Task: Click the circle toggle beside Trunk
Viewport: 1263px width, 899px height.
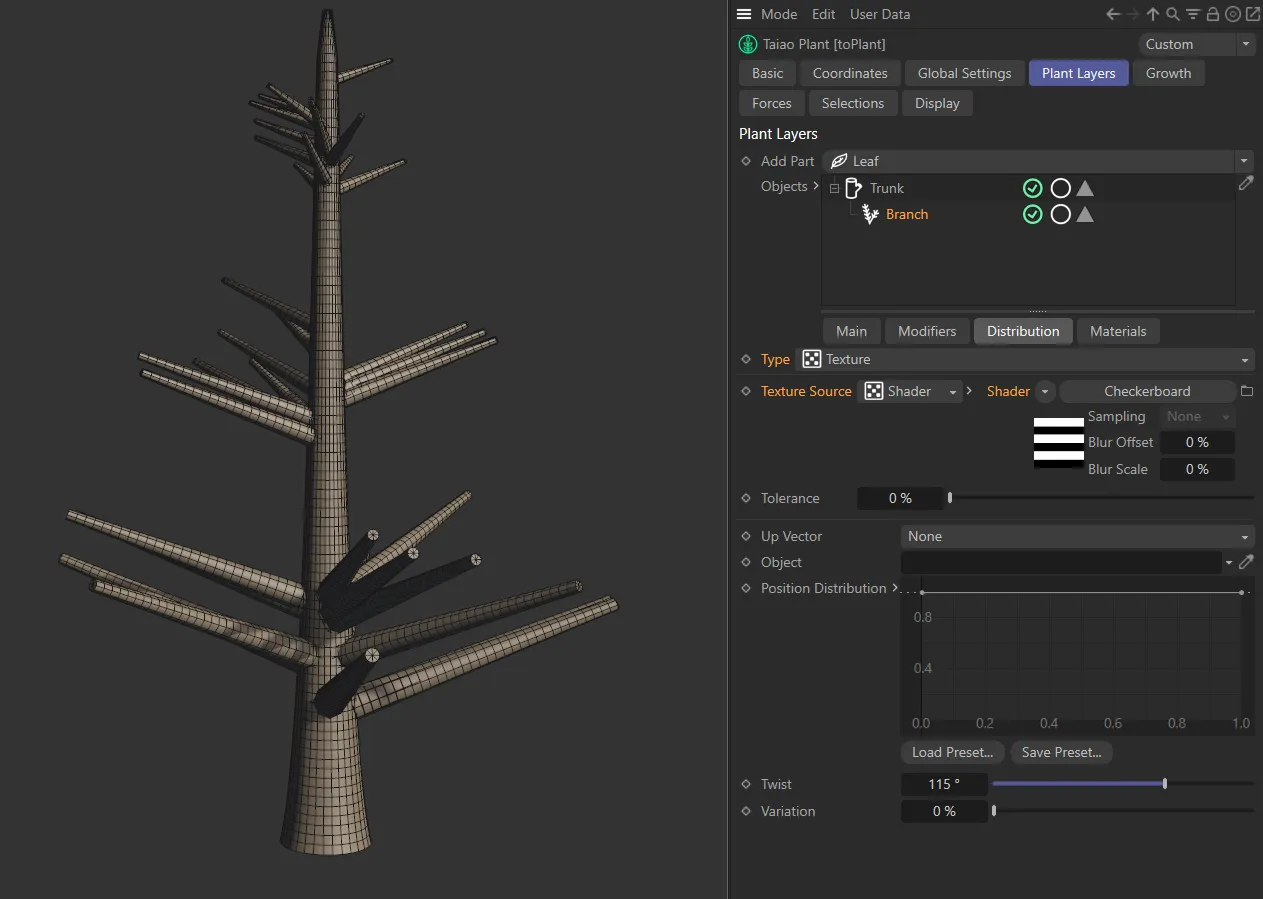Action: 1061,188
